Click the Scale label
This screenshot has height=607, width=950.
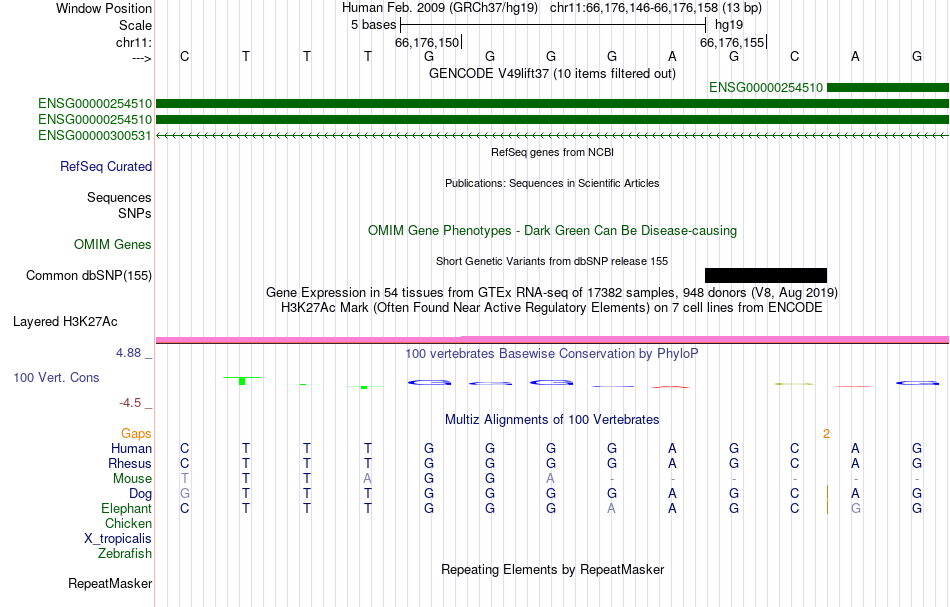tap(135, 25)
